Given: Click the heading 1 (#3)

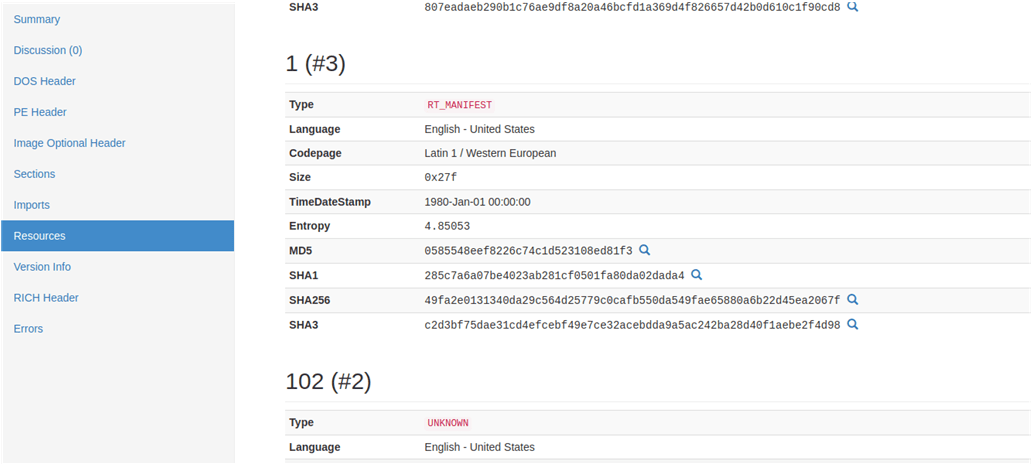Looking at the screenshot, I should click(x=316, y=64).
